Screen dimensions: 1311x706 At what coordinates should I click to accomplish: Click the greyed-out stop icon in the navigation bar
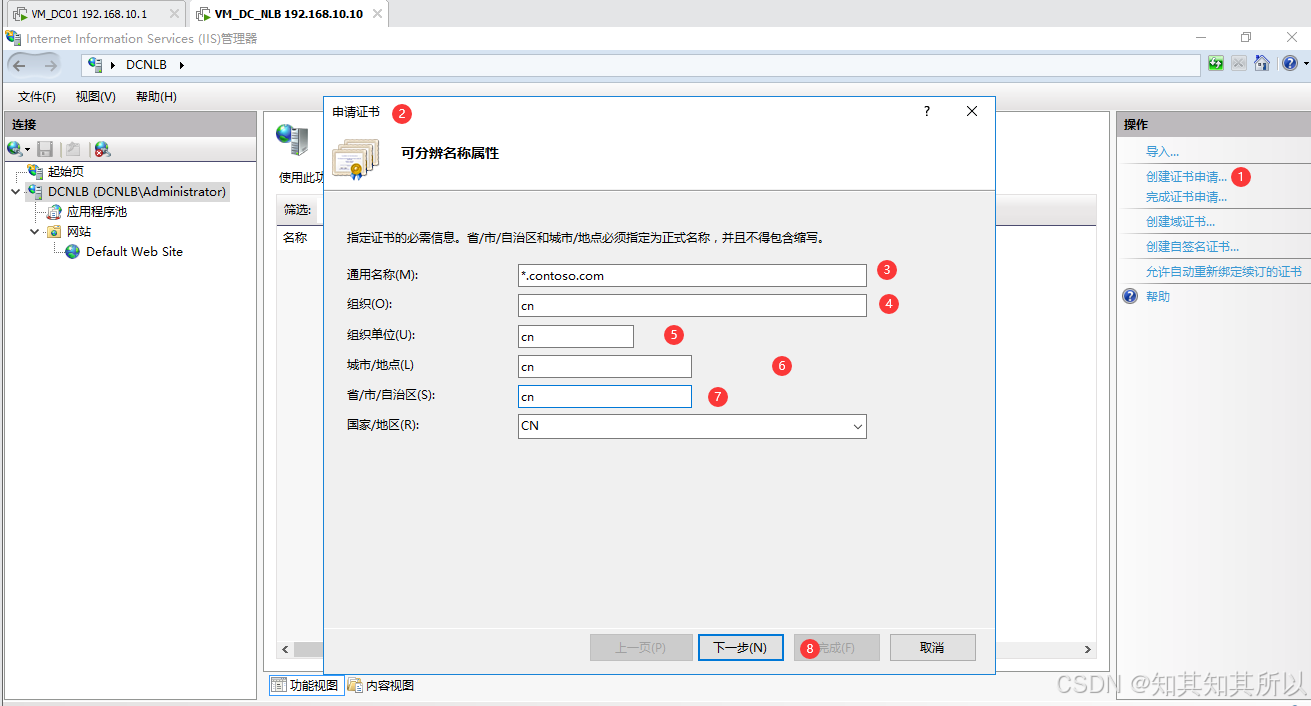coord(1239,63)
